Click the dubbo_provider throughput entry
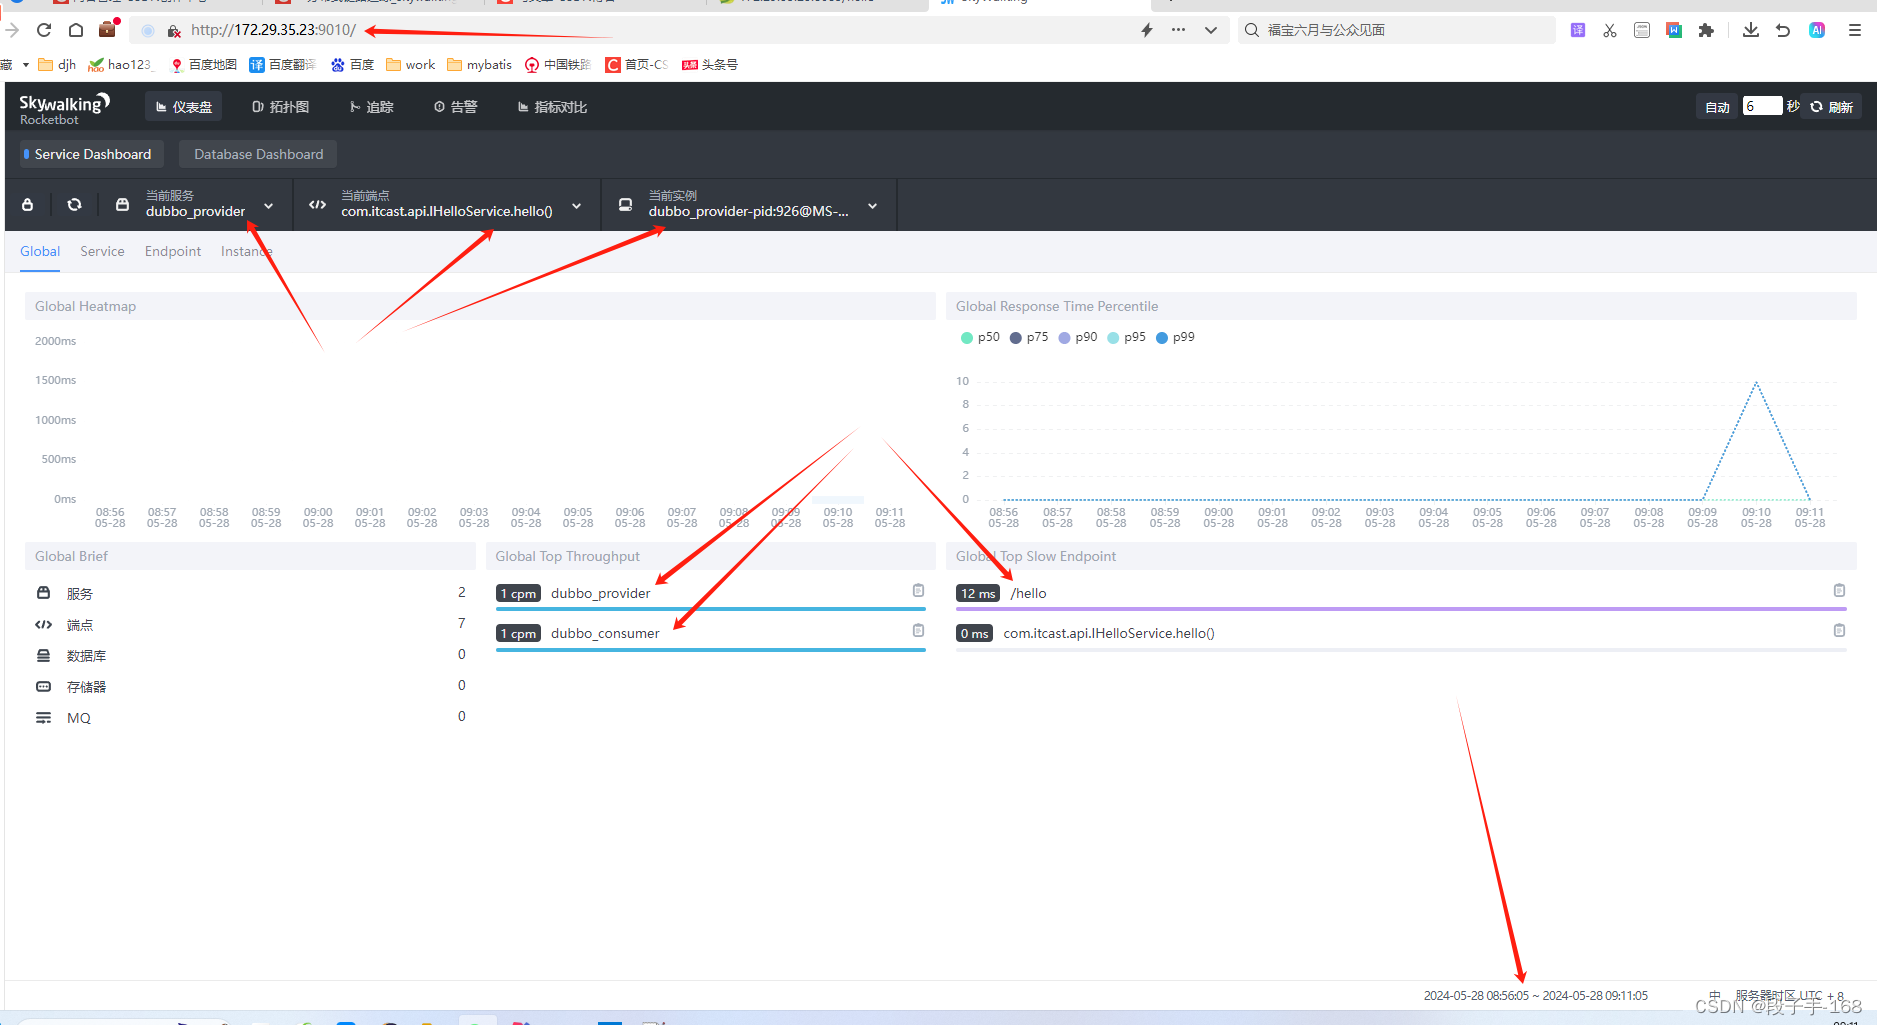 [x=600, y=593]
